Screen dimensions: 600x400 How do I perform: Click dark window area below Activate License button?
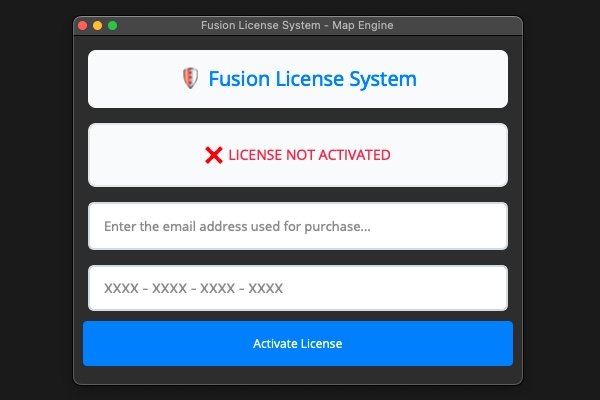pyautogui.click(x=298, y=375)
